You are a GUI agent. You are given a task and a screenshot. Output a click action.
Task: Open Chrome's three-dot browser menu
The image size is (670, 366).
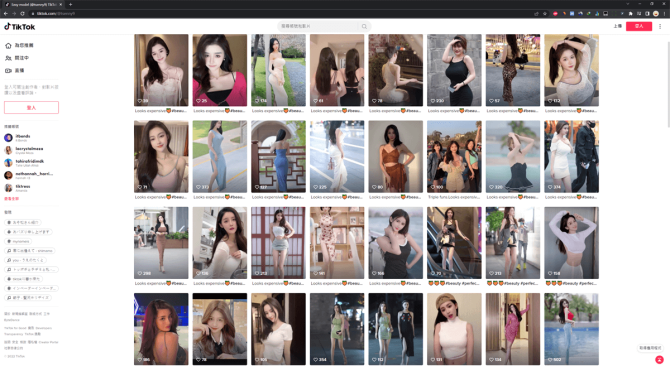tap(664, 14)
